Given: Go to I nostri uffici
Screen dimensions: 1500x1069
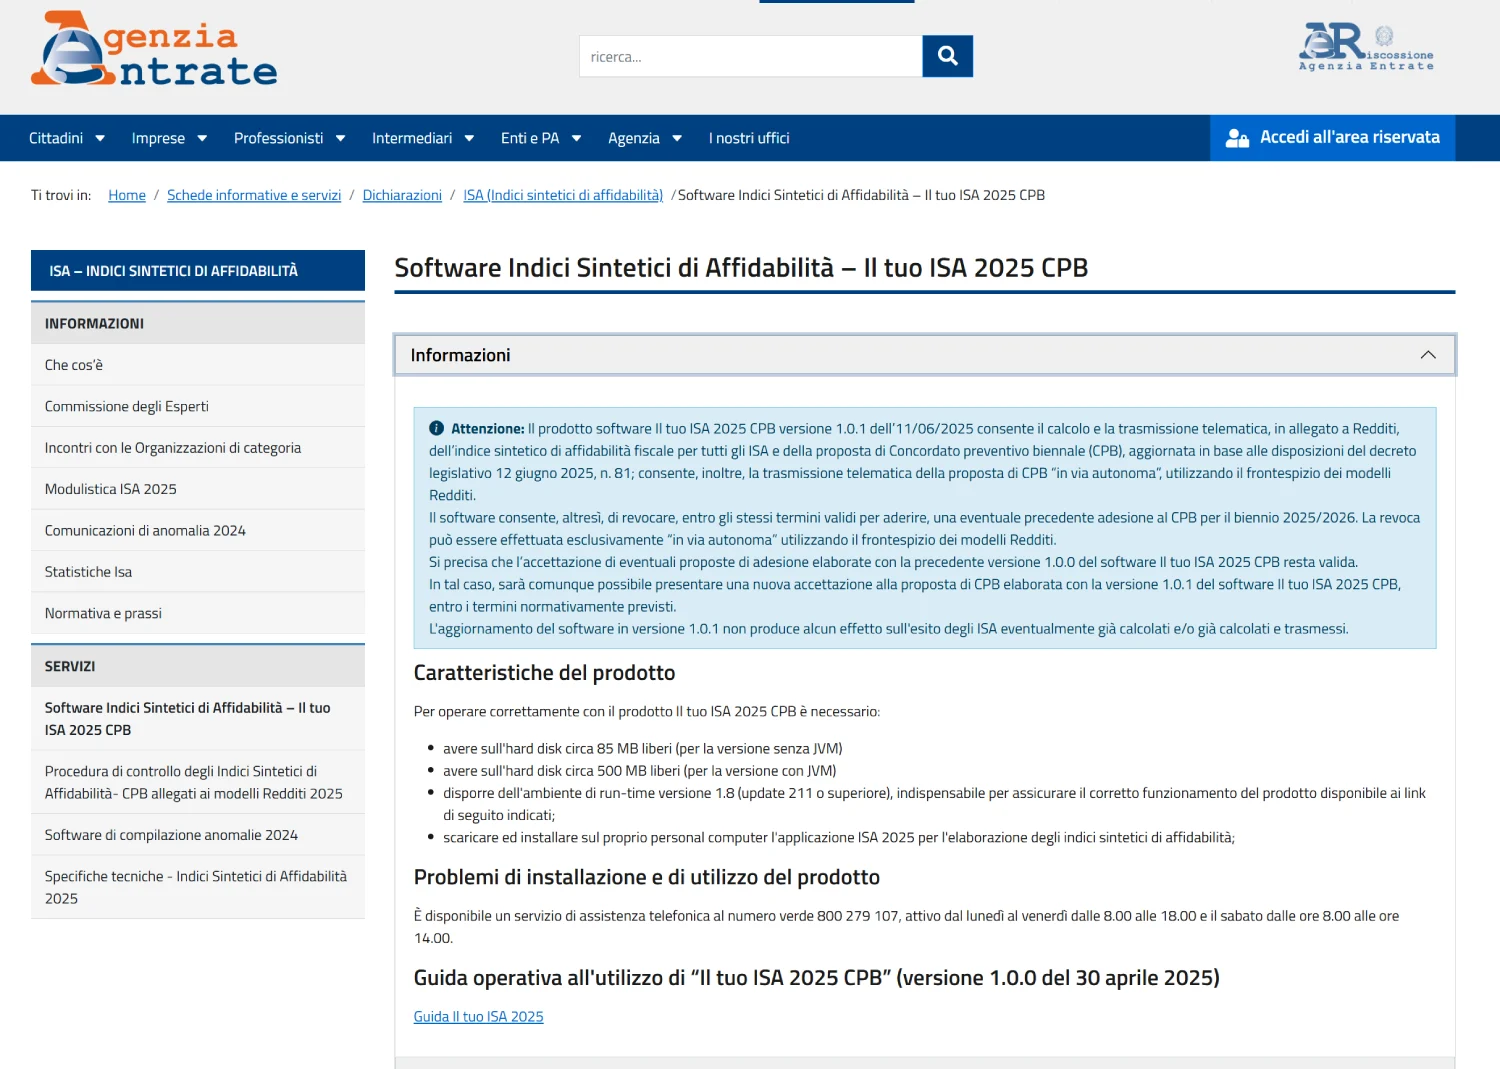Looking at the screenshot, I should click(749, 138).
